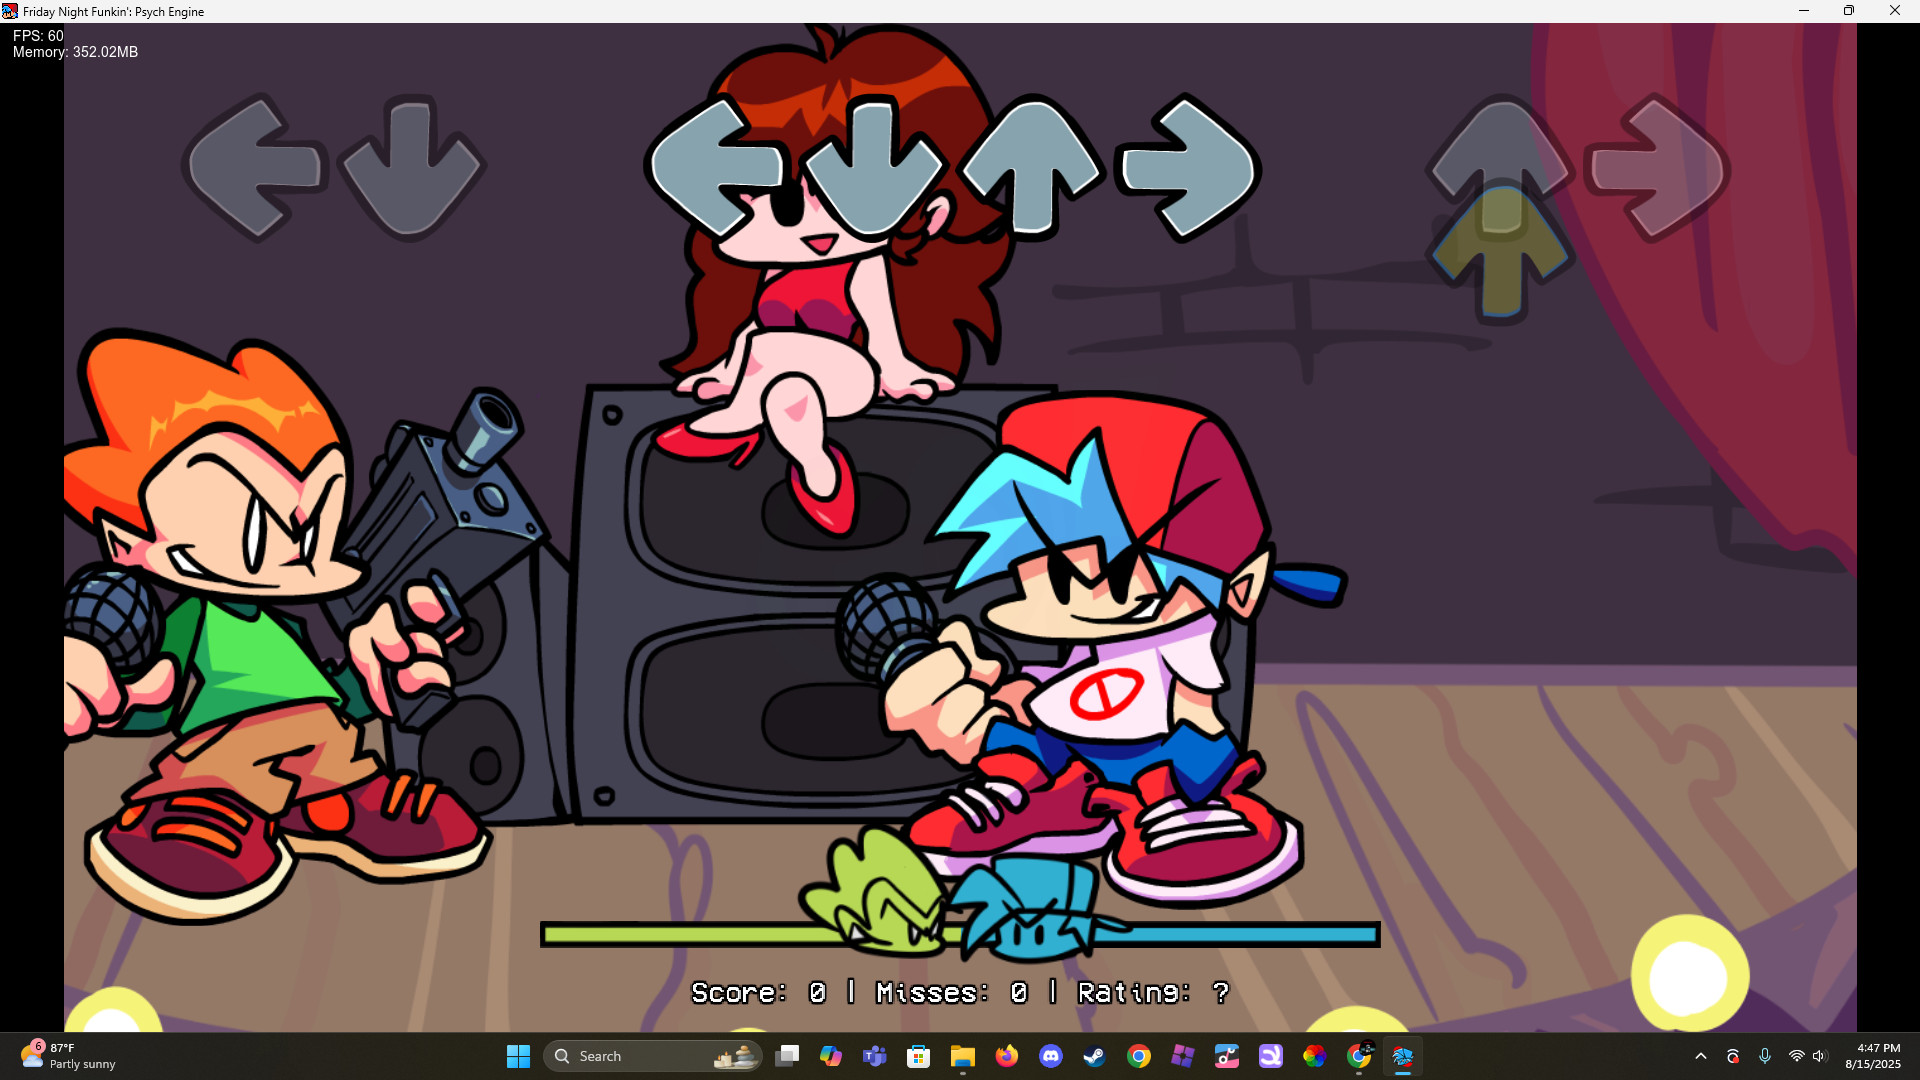
Task: Open Steam from the taskbar
Action: pyautogui.click(x=1095, y=1056)
